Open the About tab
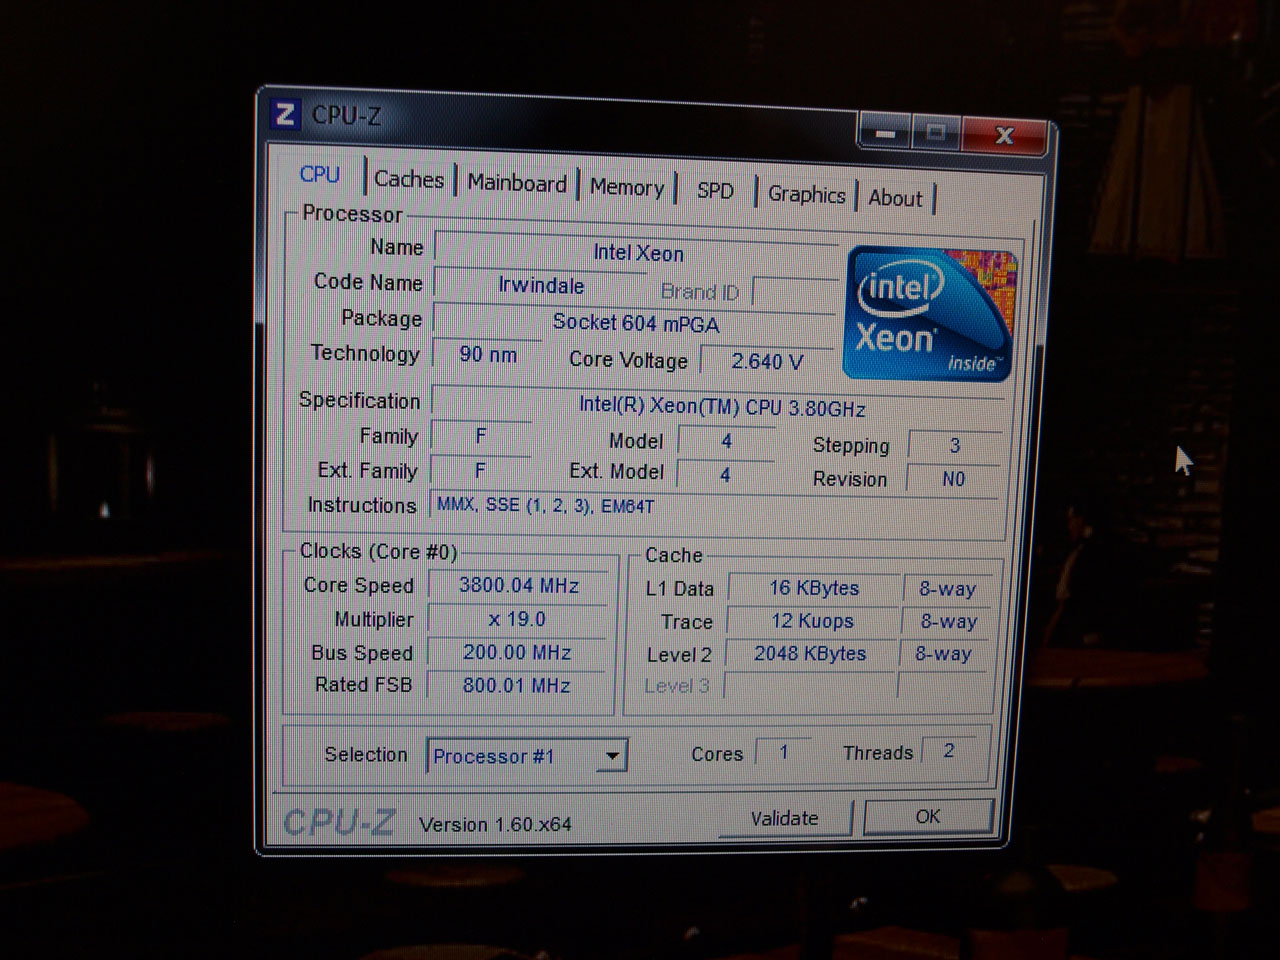Image resolution: width=1280 pixels, height=960 pixels. coord(895,198)
